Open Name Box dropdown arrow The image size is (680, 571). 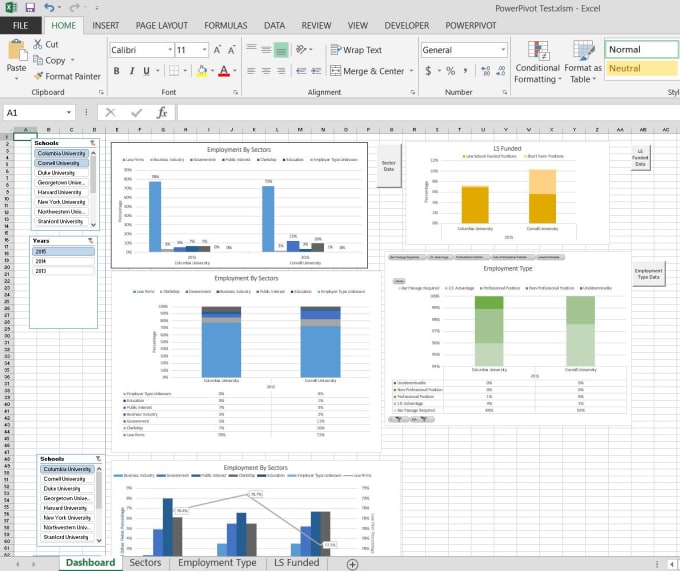pos(69,113)
